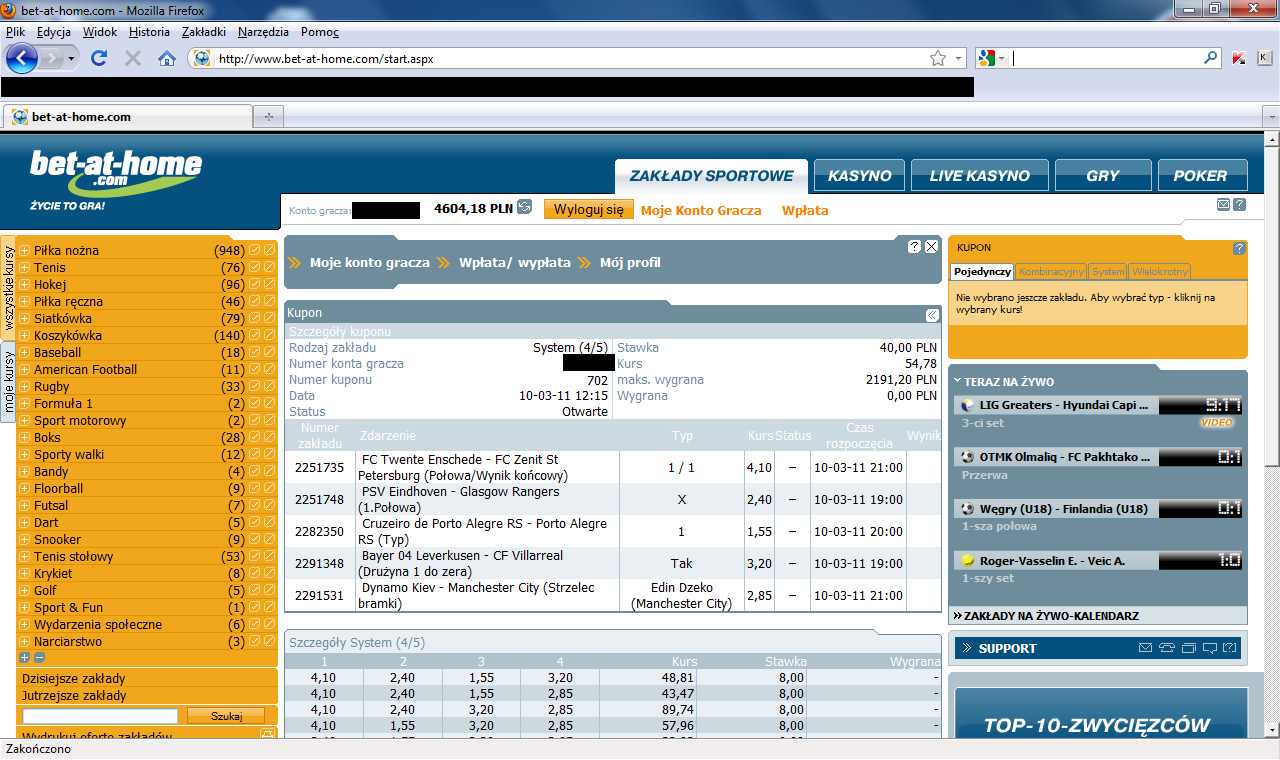Click the bet-at-home.com logo

coord(115,173)
